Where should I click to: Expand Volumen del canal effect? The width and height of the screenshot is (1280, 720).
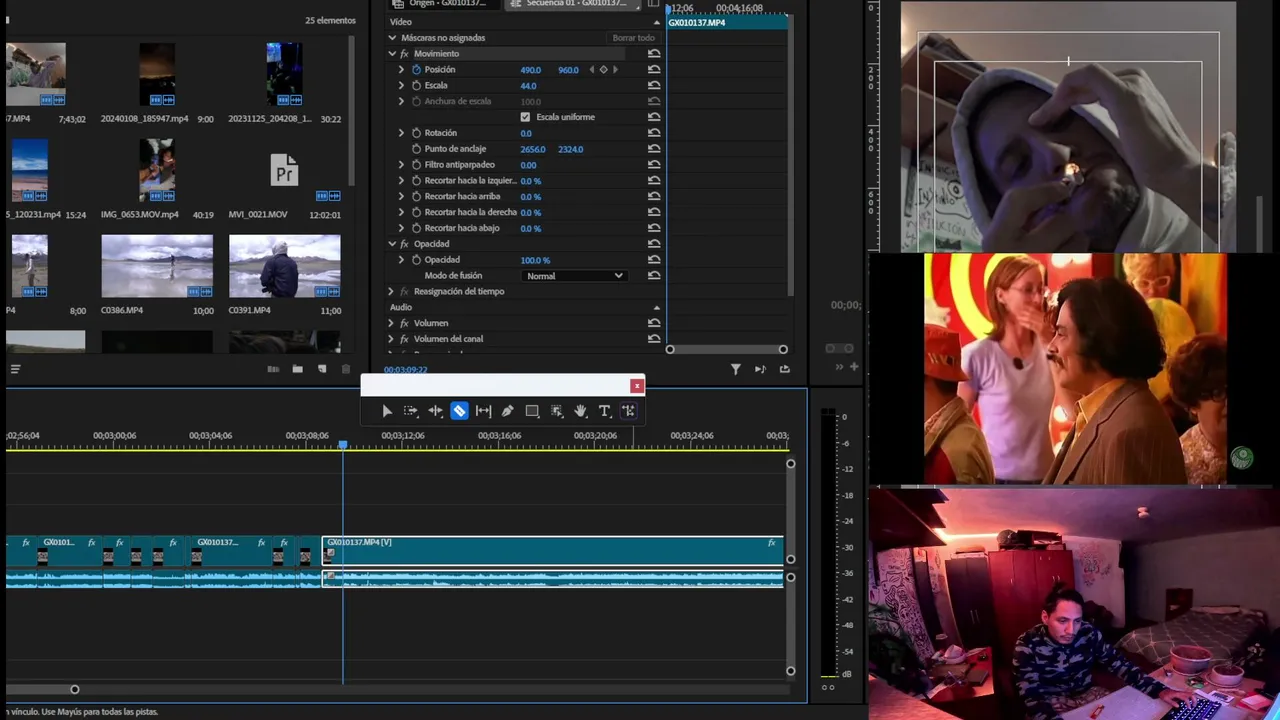click(391, 339)
